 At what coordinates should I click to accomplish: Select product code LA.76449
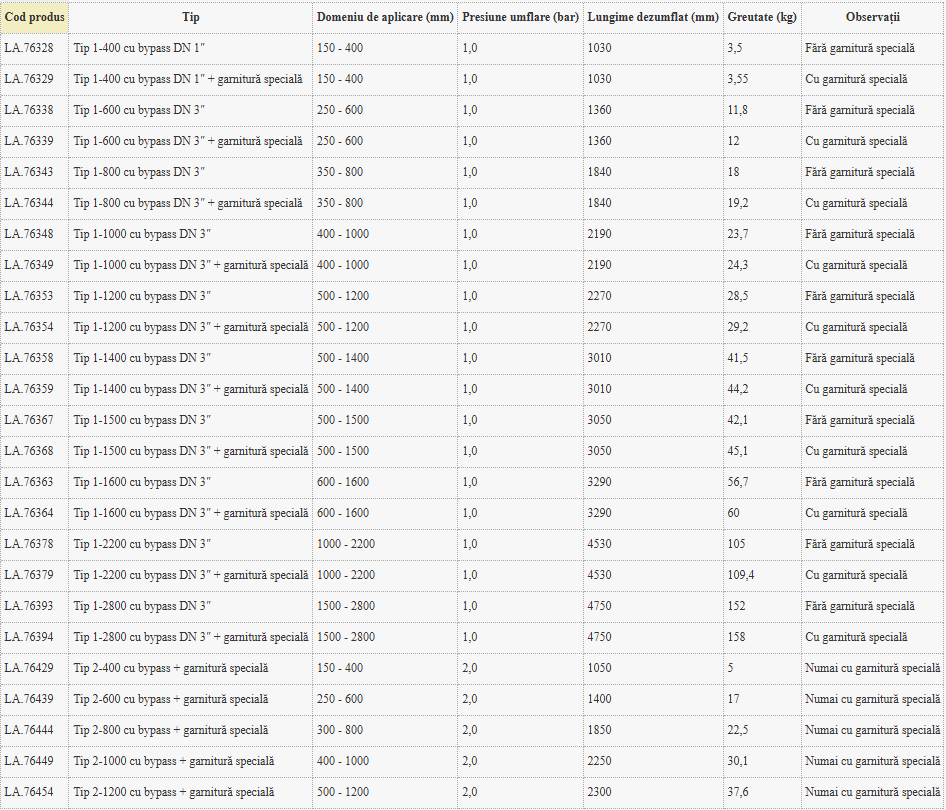point(29,761)
